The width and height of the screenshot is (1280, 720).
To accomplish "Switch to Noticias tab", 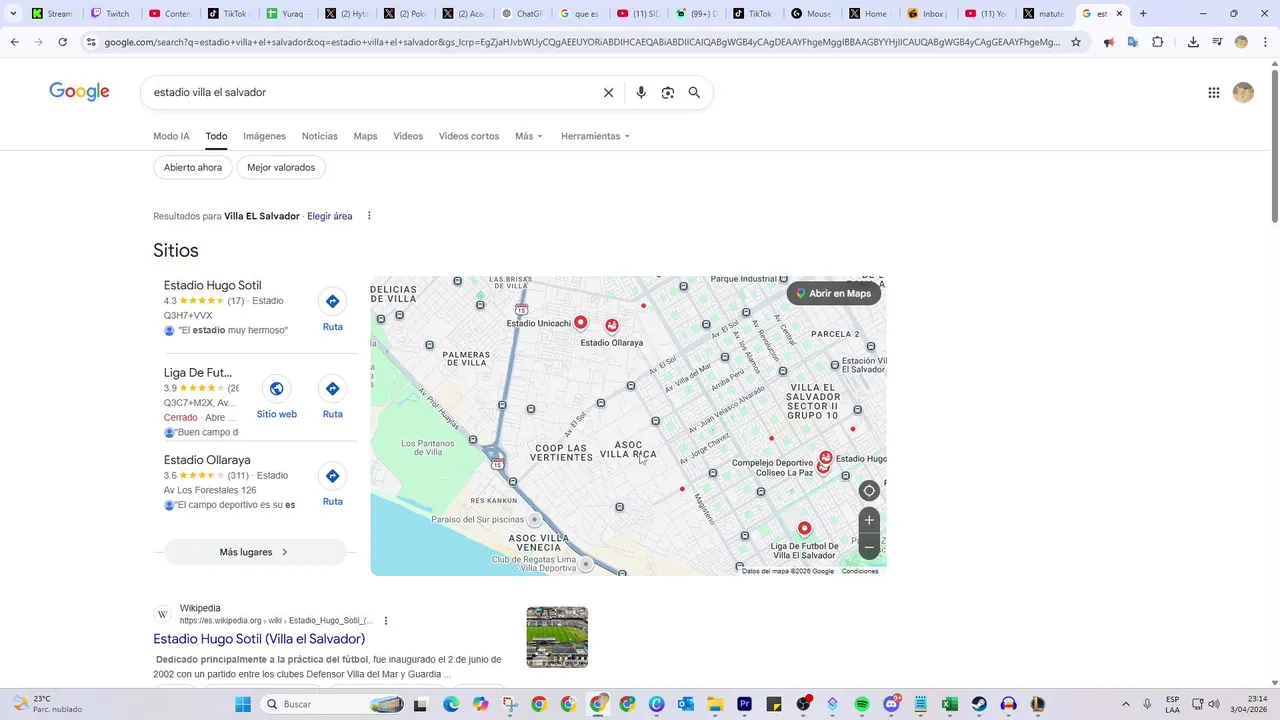I will 320,136.
